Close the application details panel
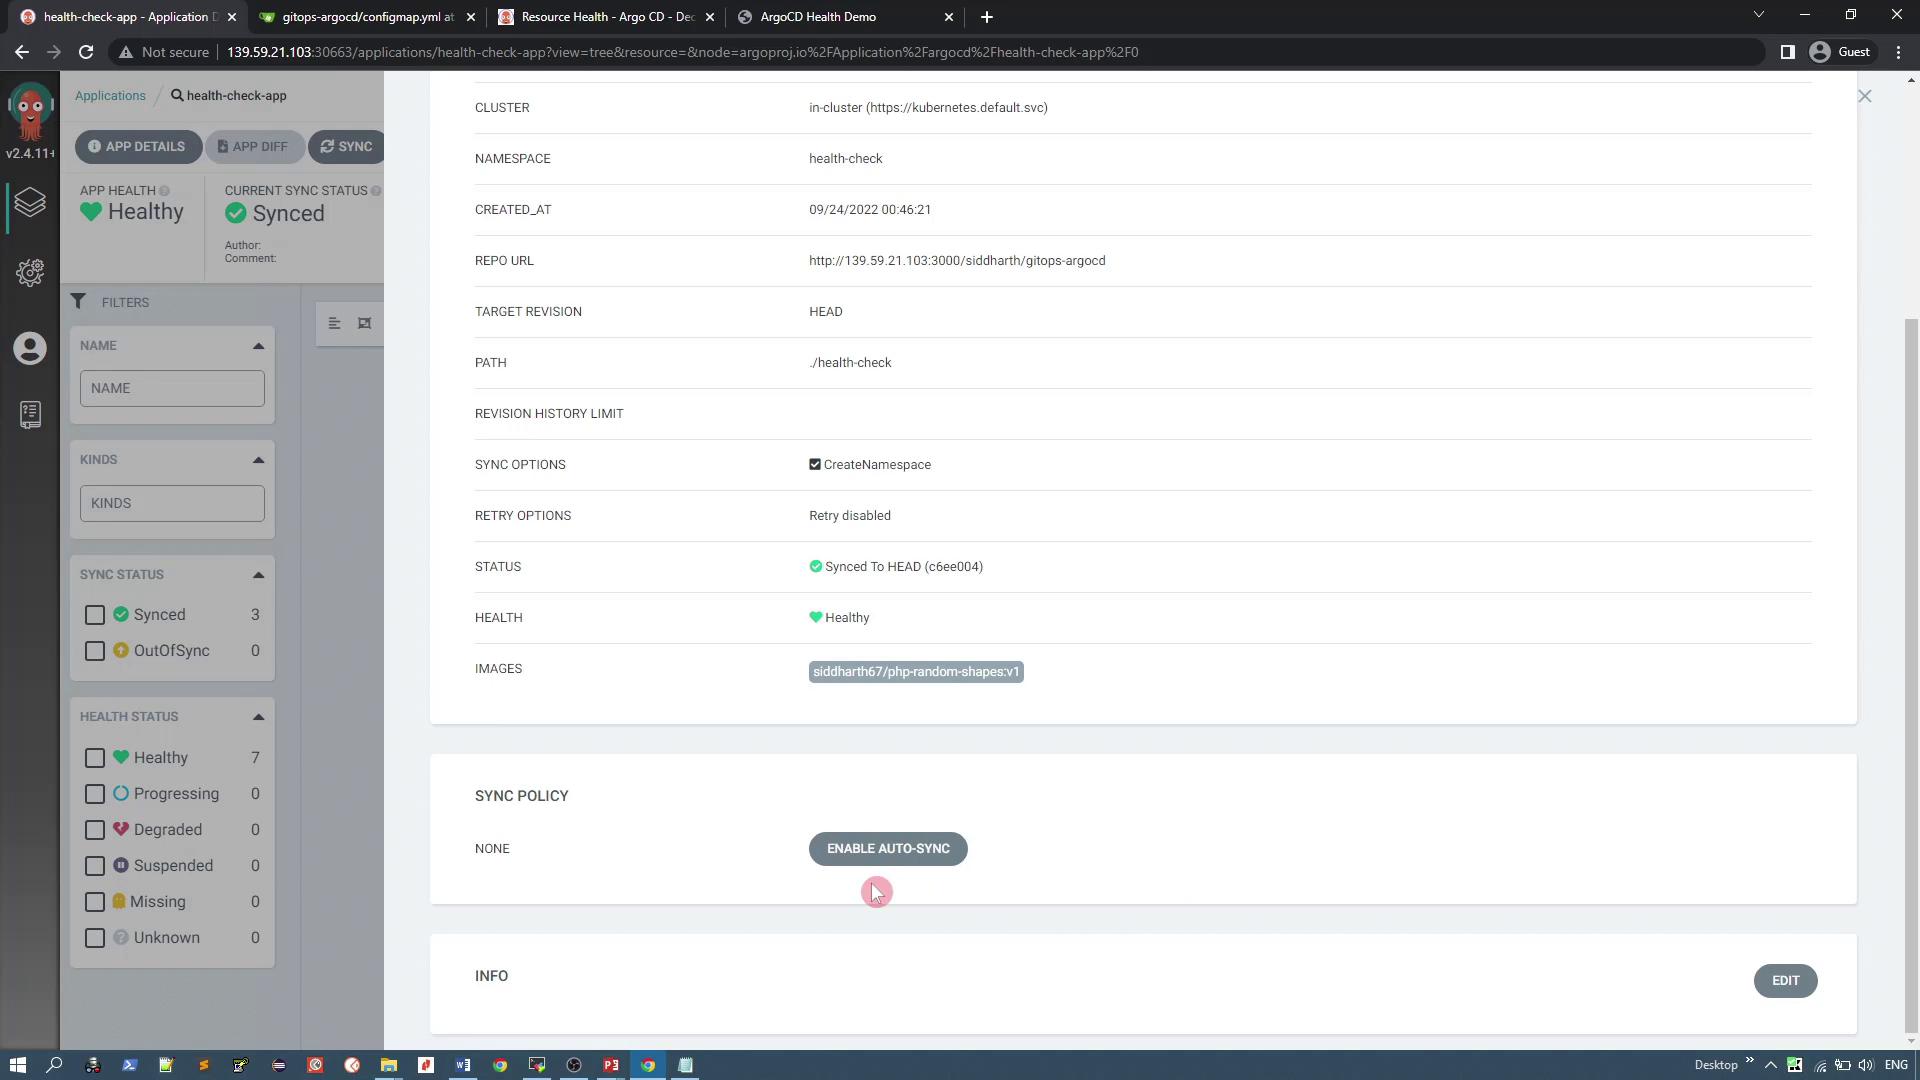The width and height of the screenshot is (1920, 1080). (x=1864, y=96)
